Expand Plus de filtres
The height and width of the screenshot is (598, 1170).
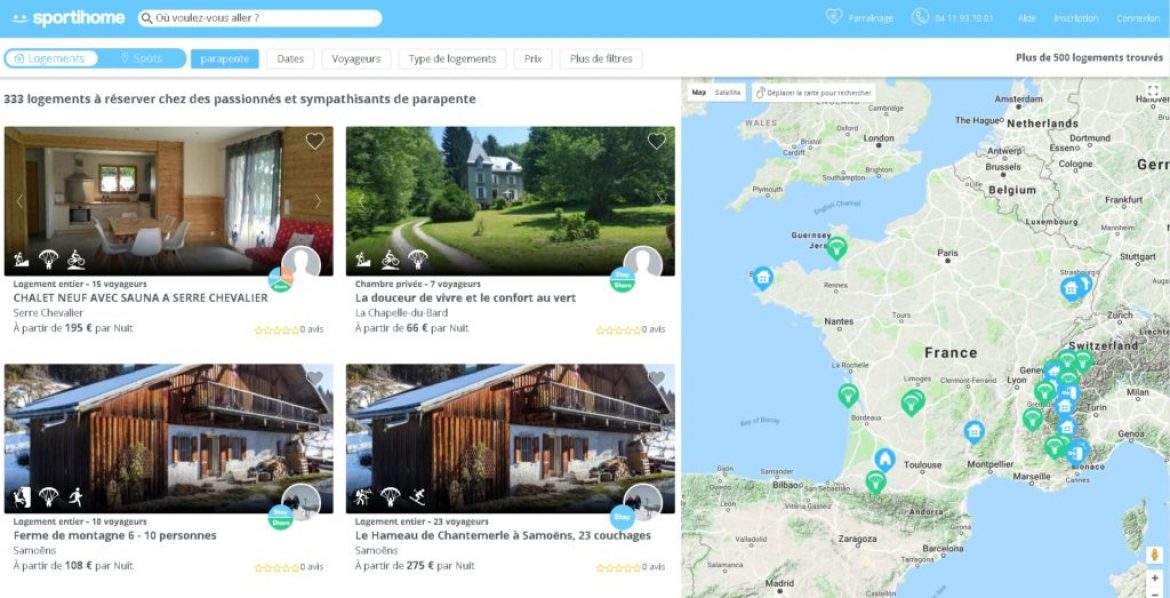click(x=601, y=59)
